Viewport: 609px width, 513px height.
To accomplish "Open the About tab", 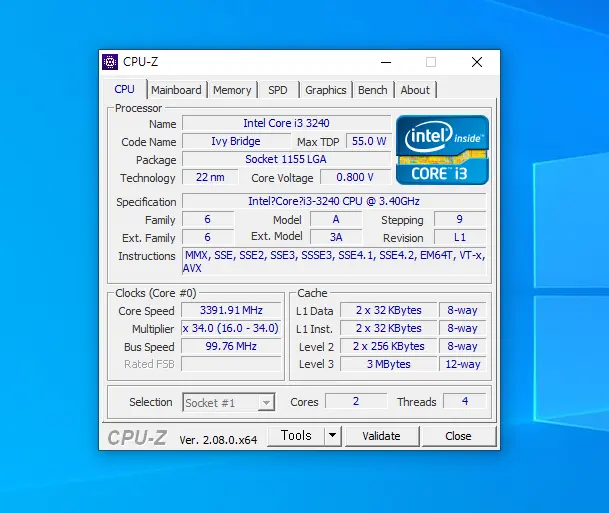I will coord(415,90).
